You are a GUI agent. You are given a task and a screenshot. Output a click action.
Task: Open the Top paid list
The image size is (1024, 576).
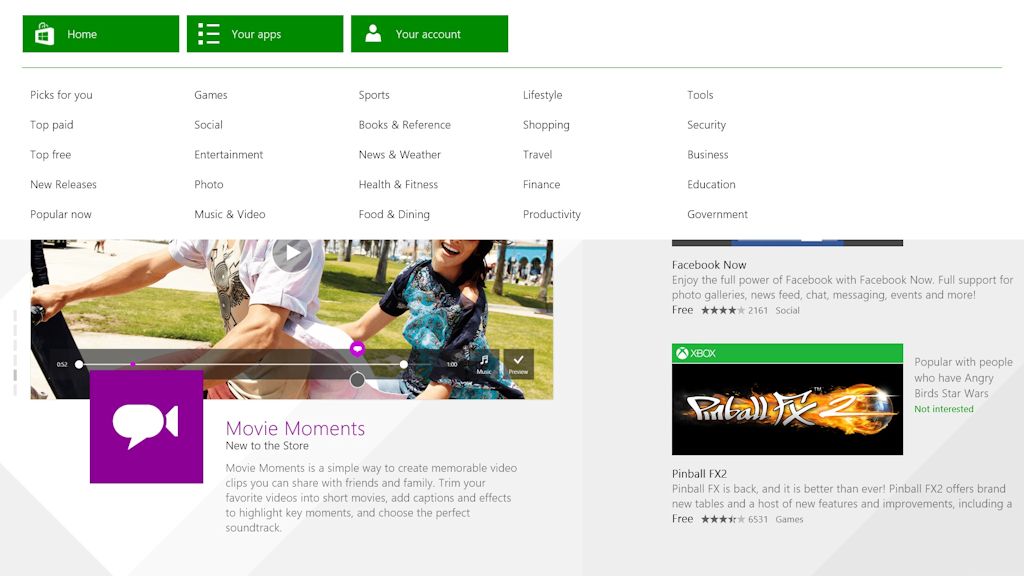(x=52, y=125)
